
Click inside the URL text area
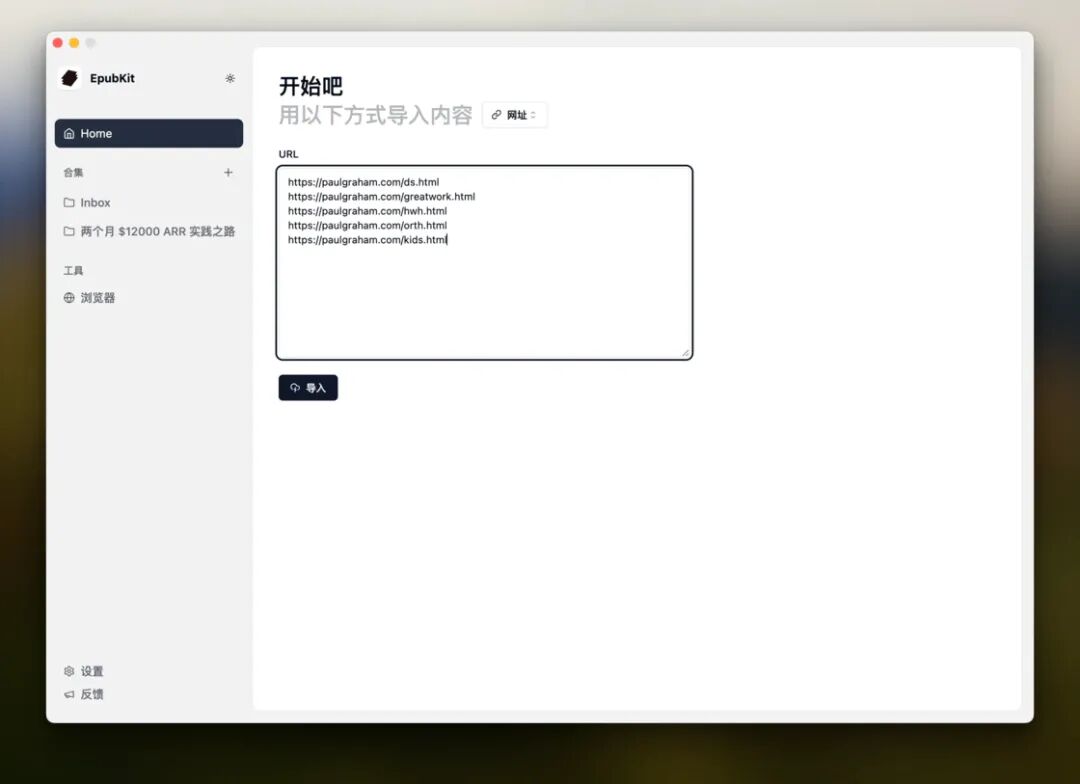click(484, 262)
